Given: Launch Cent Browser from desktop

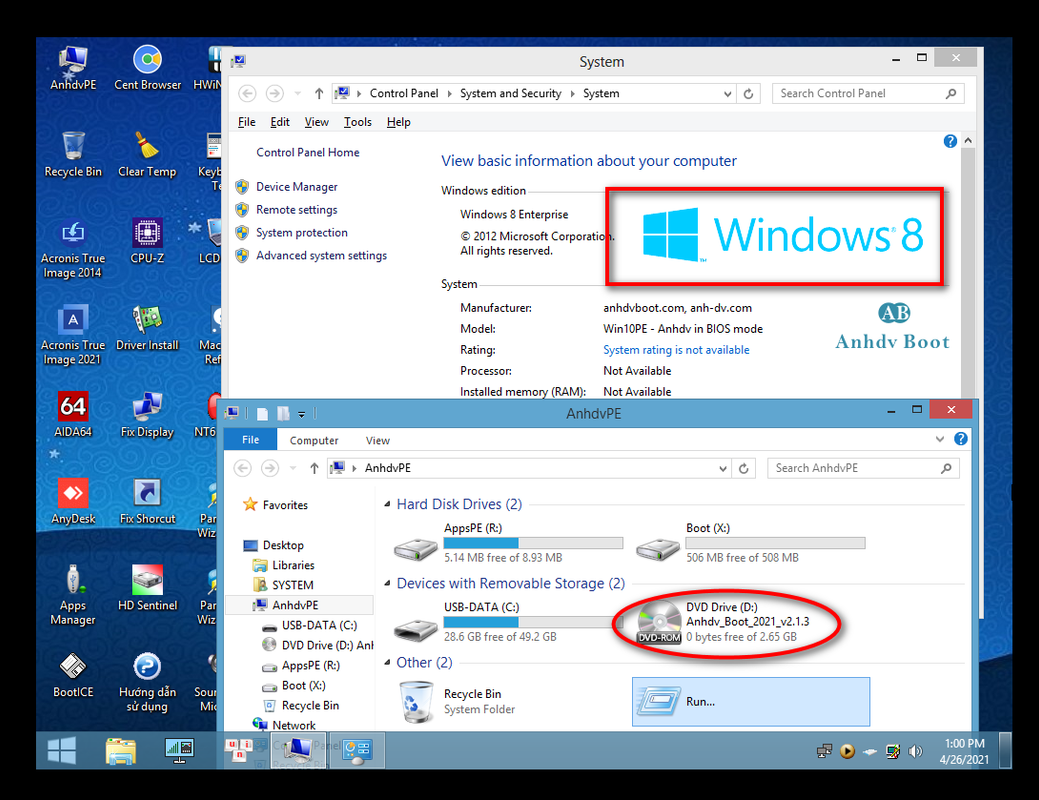Looking at the screenshot, I should pyautogui.click(x=147, y=68).
